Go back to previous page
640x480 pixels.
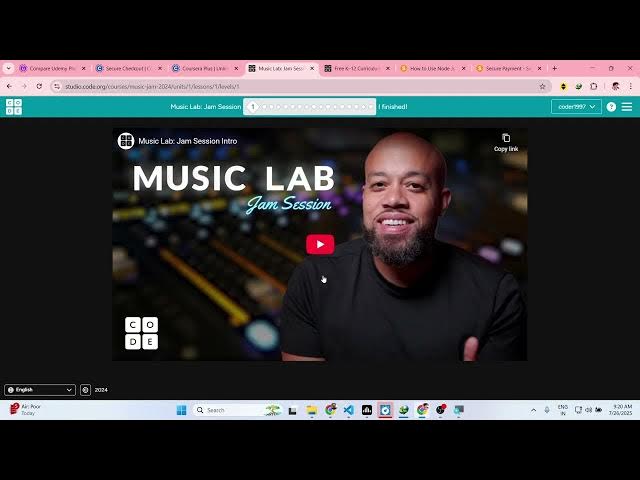[x=9, y=87]
